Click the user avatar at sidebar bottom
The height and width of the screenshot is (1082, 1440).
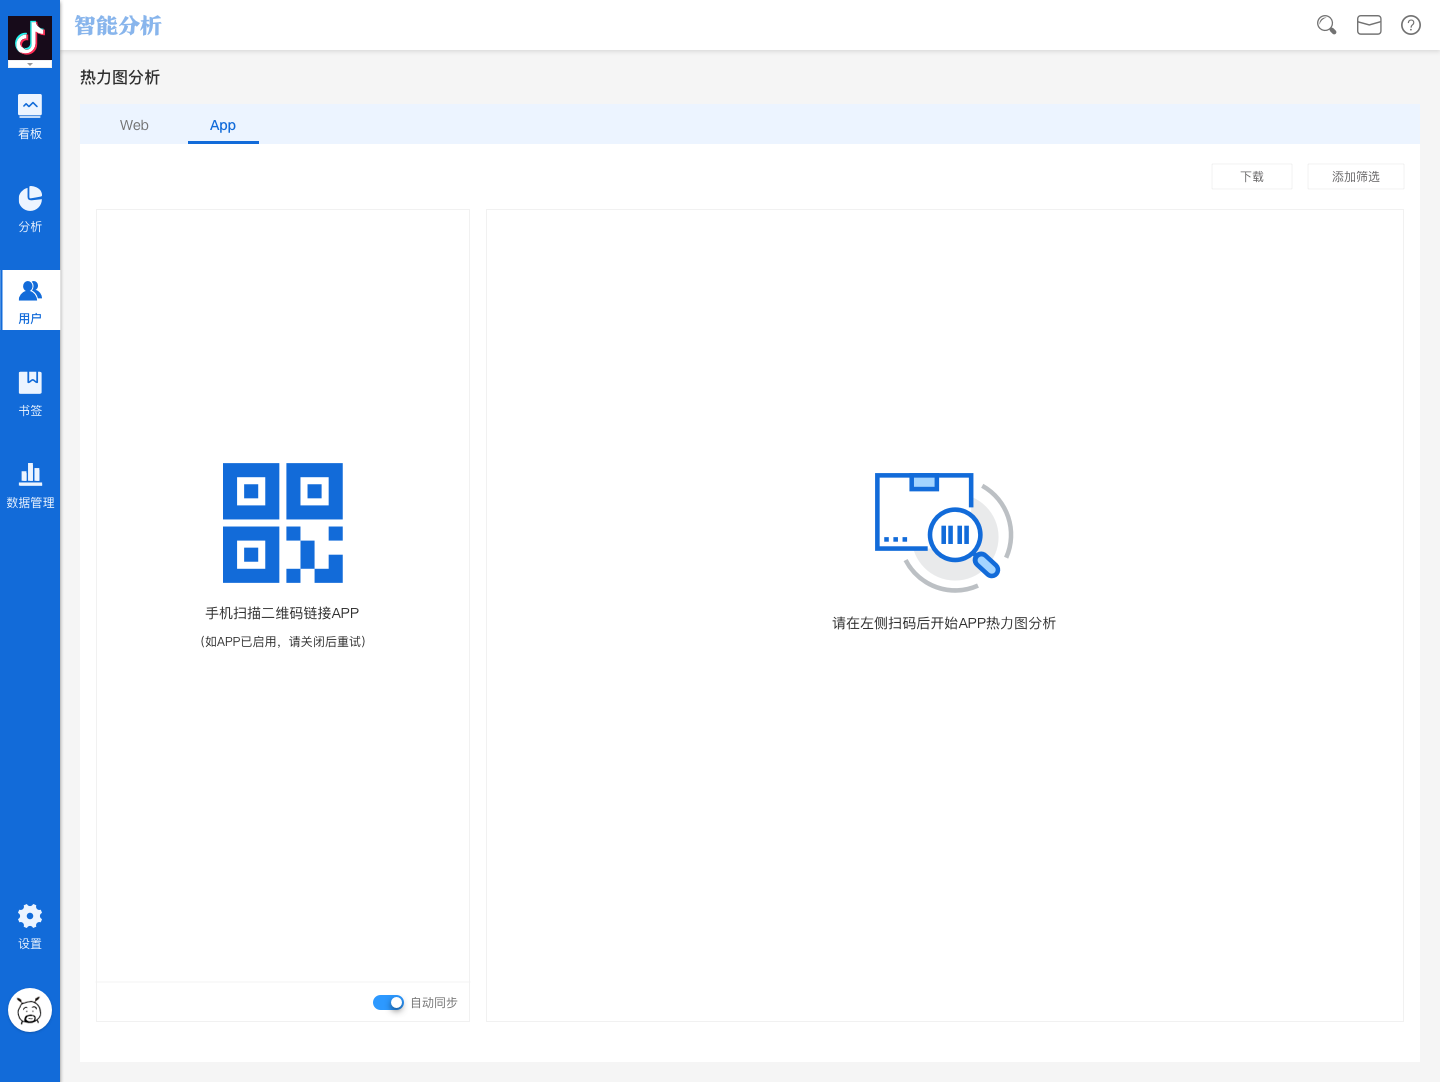pos(30,1010)
